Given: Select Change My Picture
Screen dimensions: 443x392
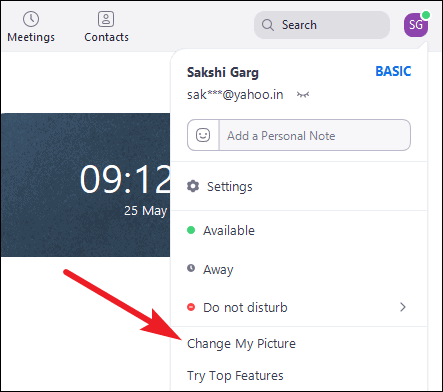Looking at the screenshot, I should 241,344.
